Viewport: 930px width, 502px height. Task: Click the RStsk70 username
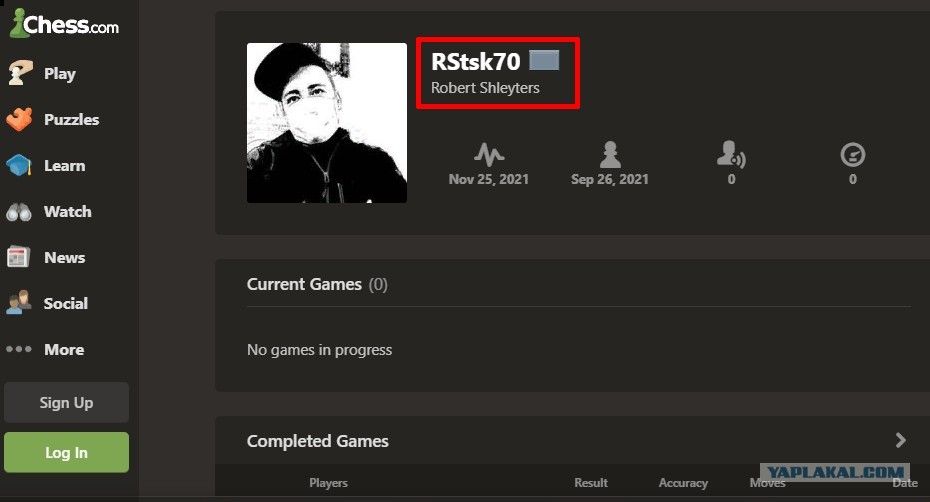pos(476,61)
